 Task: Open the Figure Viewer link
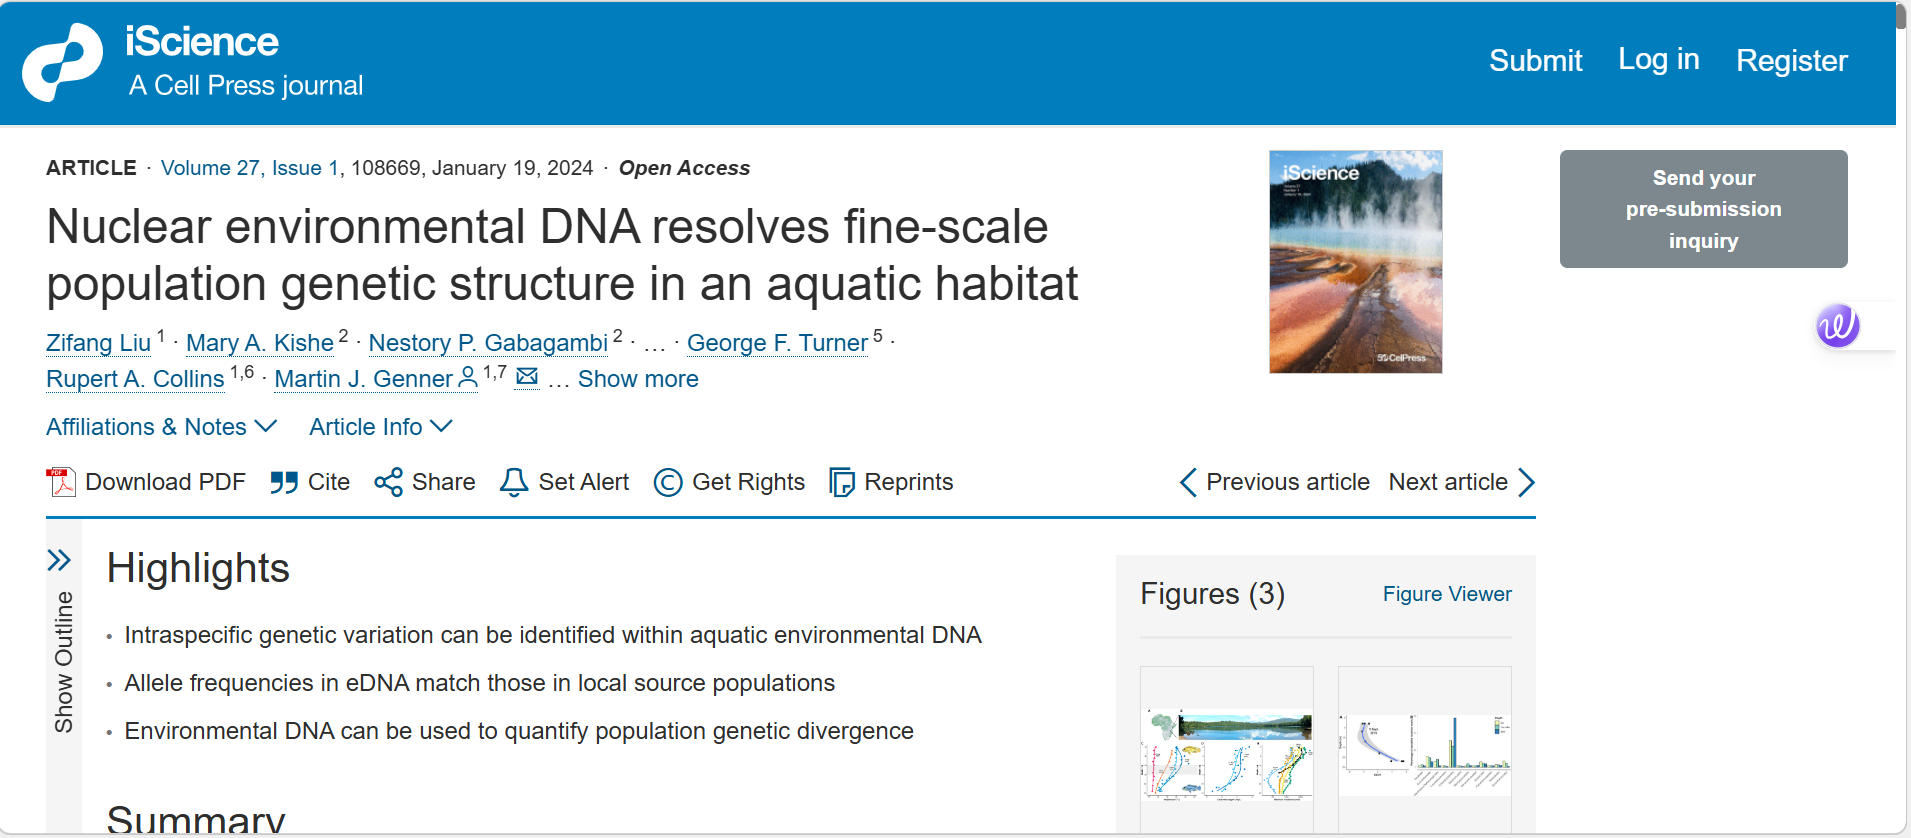point(1446,594)
